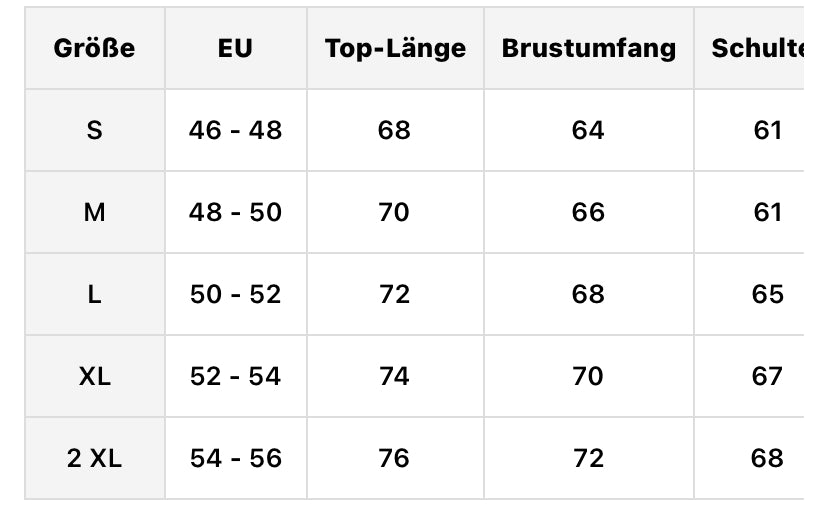The height and width of the screenshot is (509, 828).
Task: Click the Brustumfang column header
Action: coord(589,48)
